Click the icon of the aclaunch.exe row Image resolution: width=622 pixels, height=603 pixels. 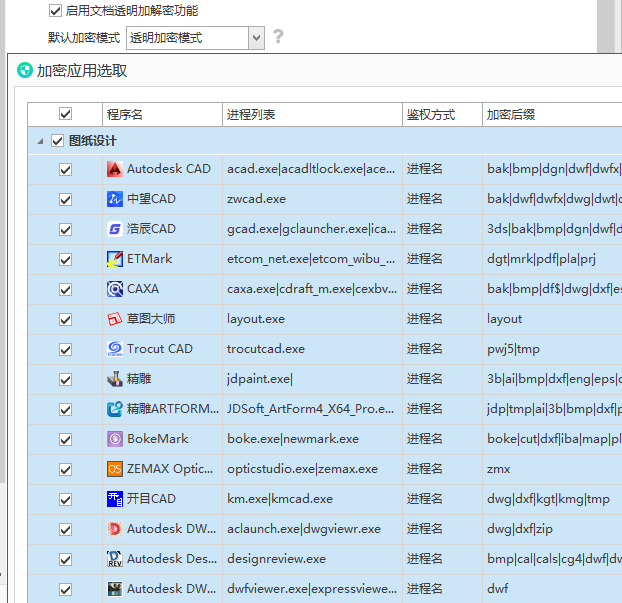[x=115, y=529]
